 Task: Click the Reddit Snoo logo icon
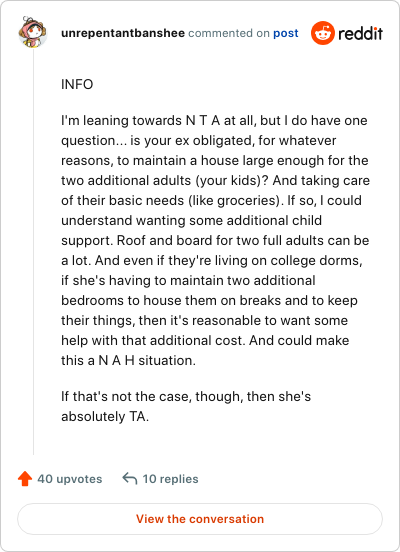click(x=323, y=33)
